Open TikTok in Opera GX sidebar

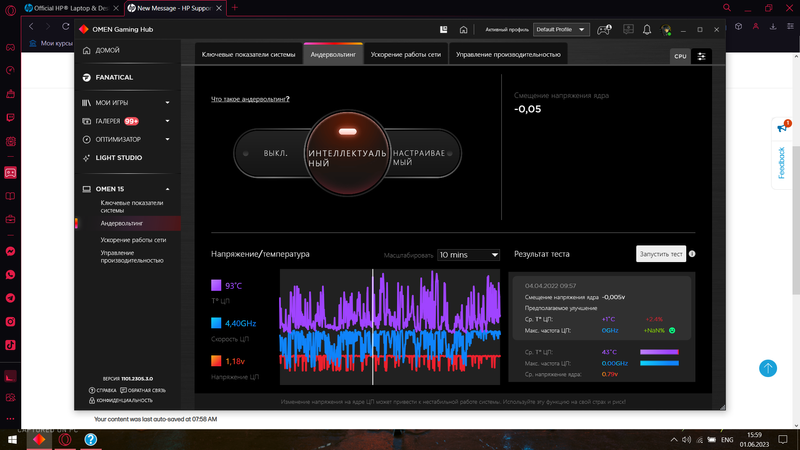[10, 345]
